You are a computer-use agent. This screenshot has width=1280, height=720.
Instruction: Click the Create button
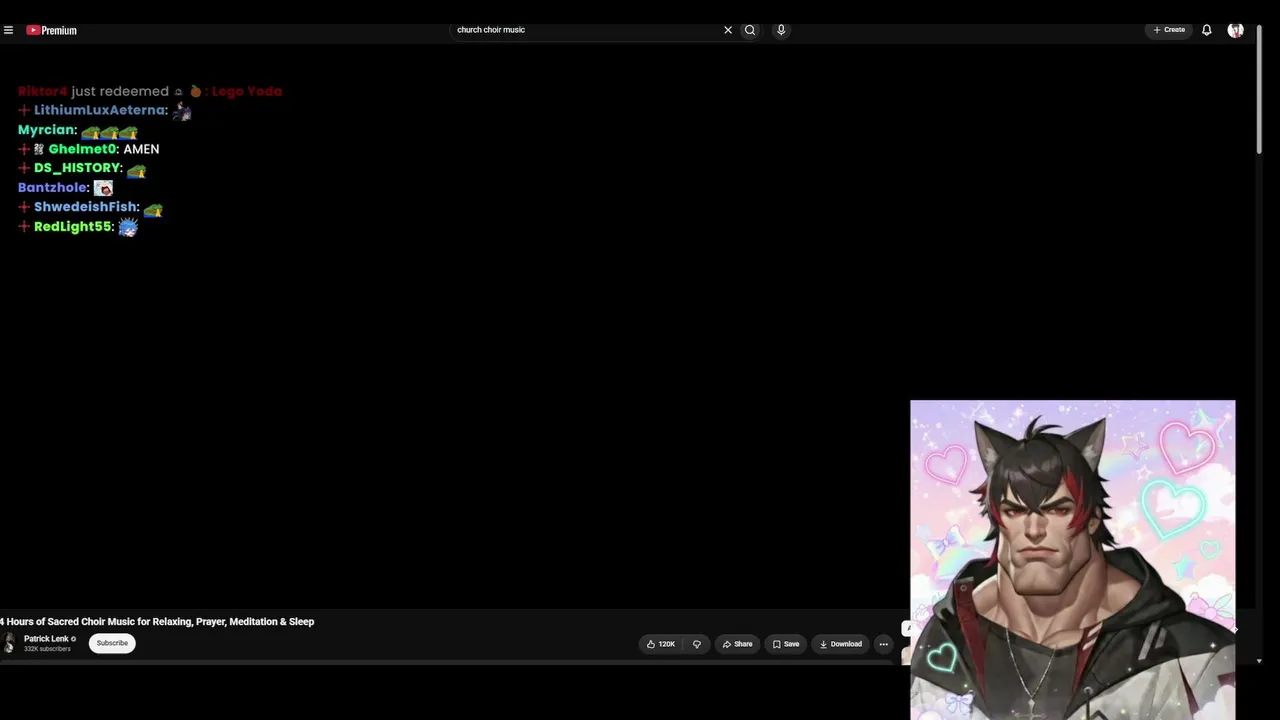[x=1169, y=30]
